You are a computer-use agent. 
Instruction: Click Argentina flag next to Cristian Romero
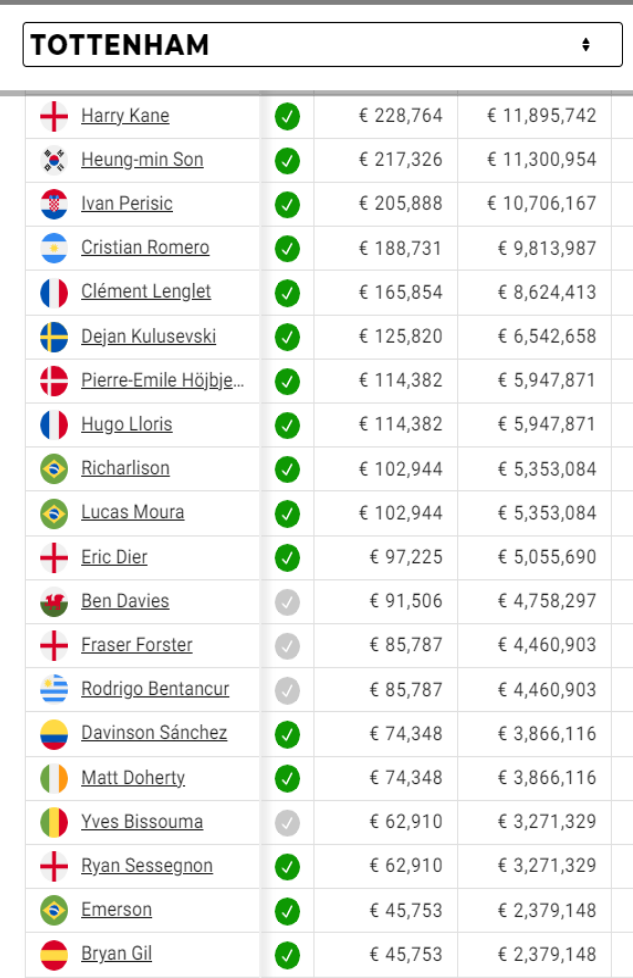pos(54,248)
